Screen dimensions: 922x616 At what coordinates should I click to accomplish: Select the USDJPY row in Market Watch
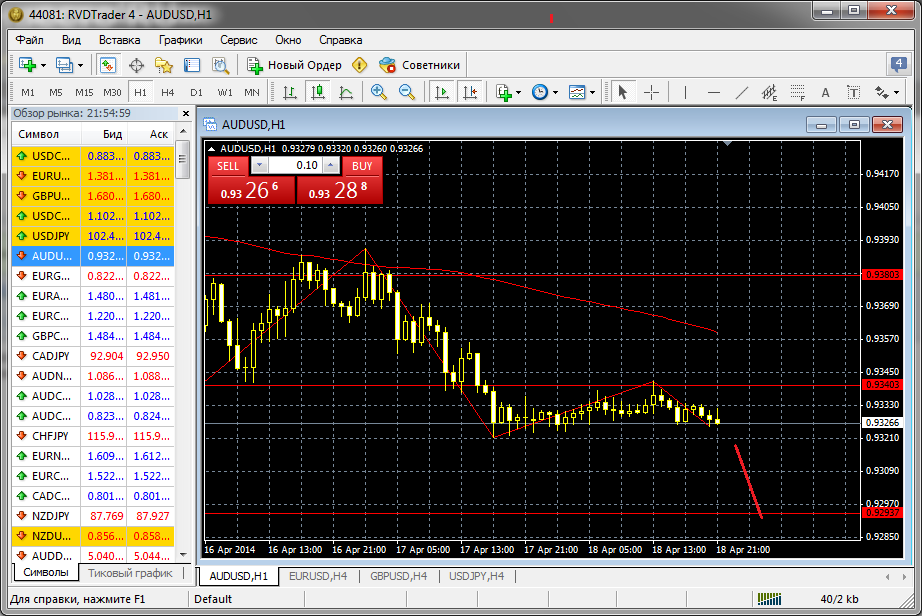[x=50, y=236]
